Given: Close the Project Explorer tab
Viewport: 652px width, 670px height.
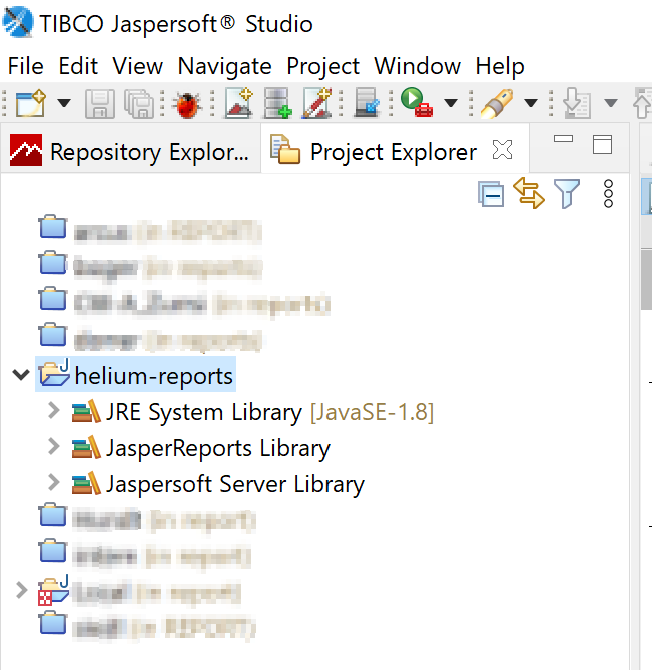Looking at the screenshot, I should (503, 151).
